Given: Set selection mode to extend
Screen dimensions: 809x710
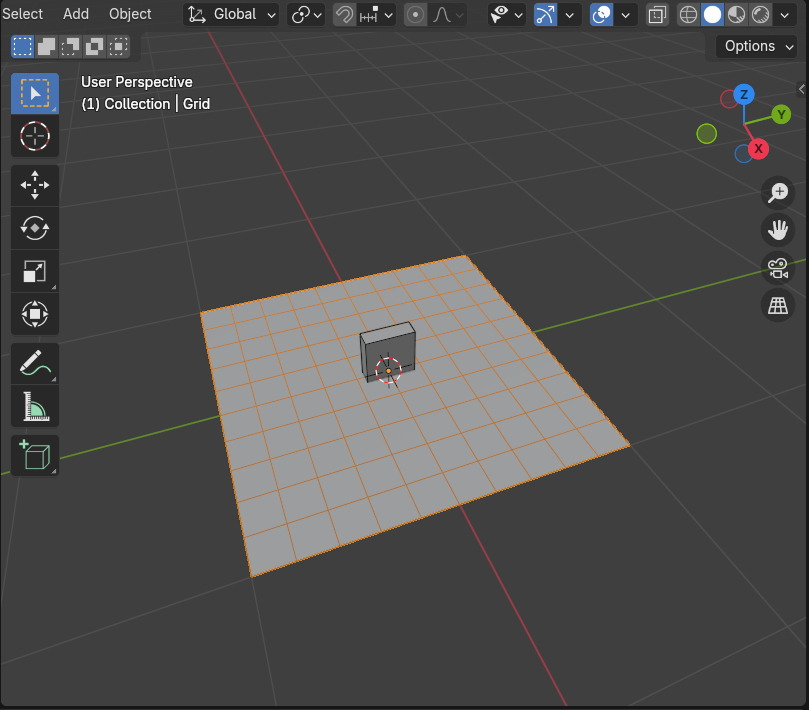Looking at the screenshot, I should point(46,46).
